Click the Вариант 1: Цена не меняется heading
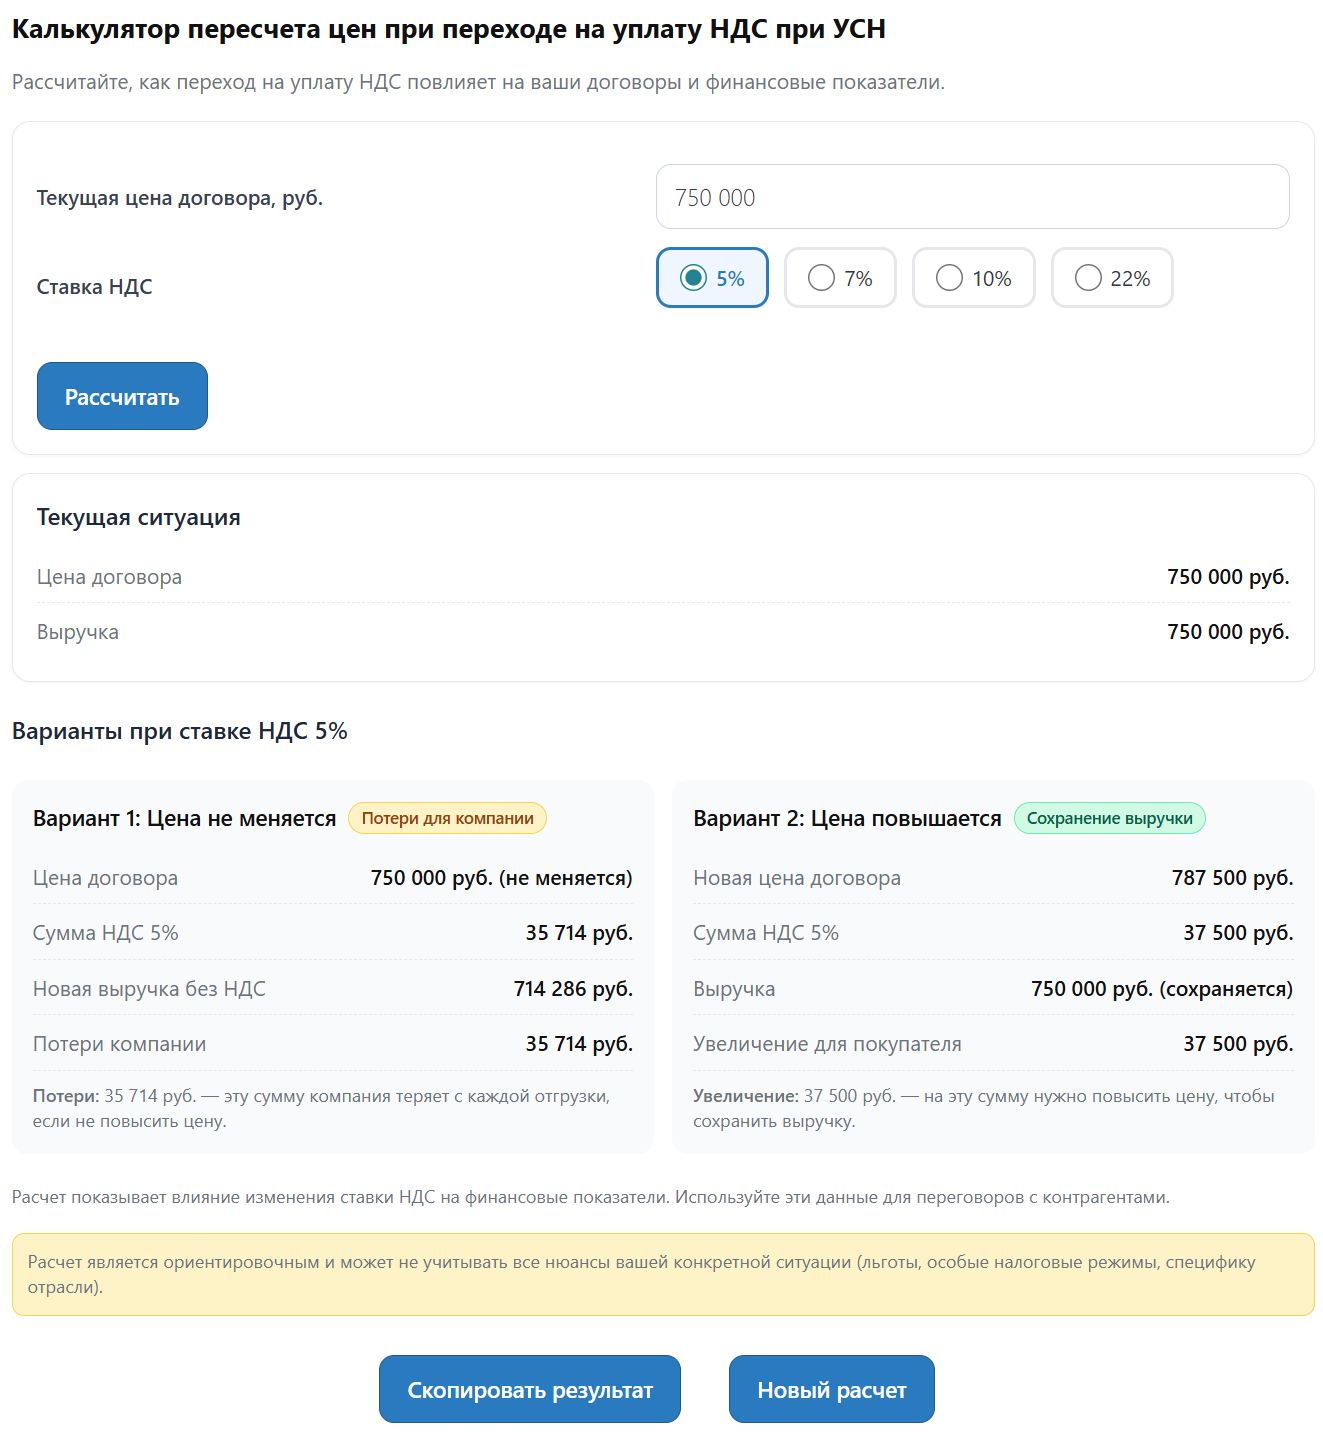Screen dimensions: 1323x1435 (185, 818)
